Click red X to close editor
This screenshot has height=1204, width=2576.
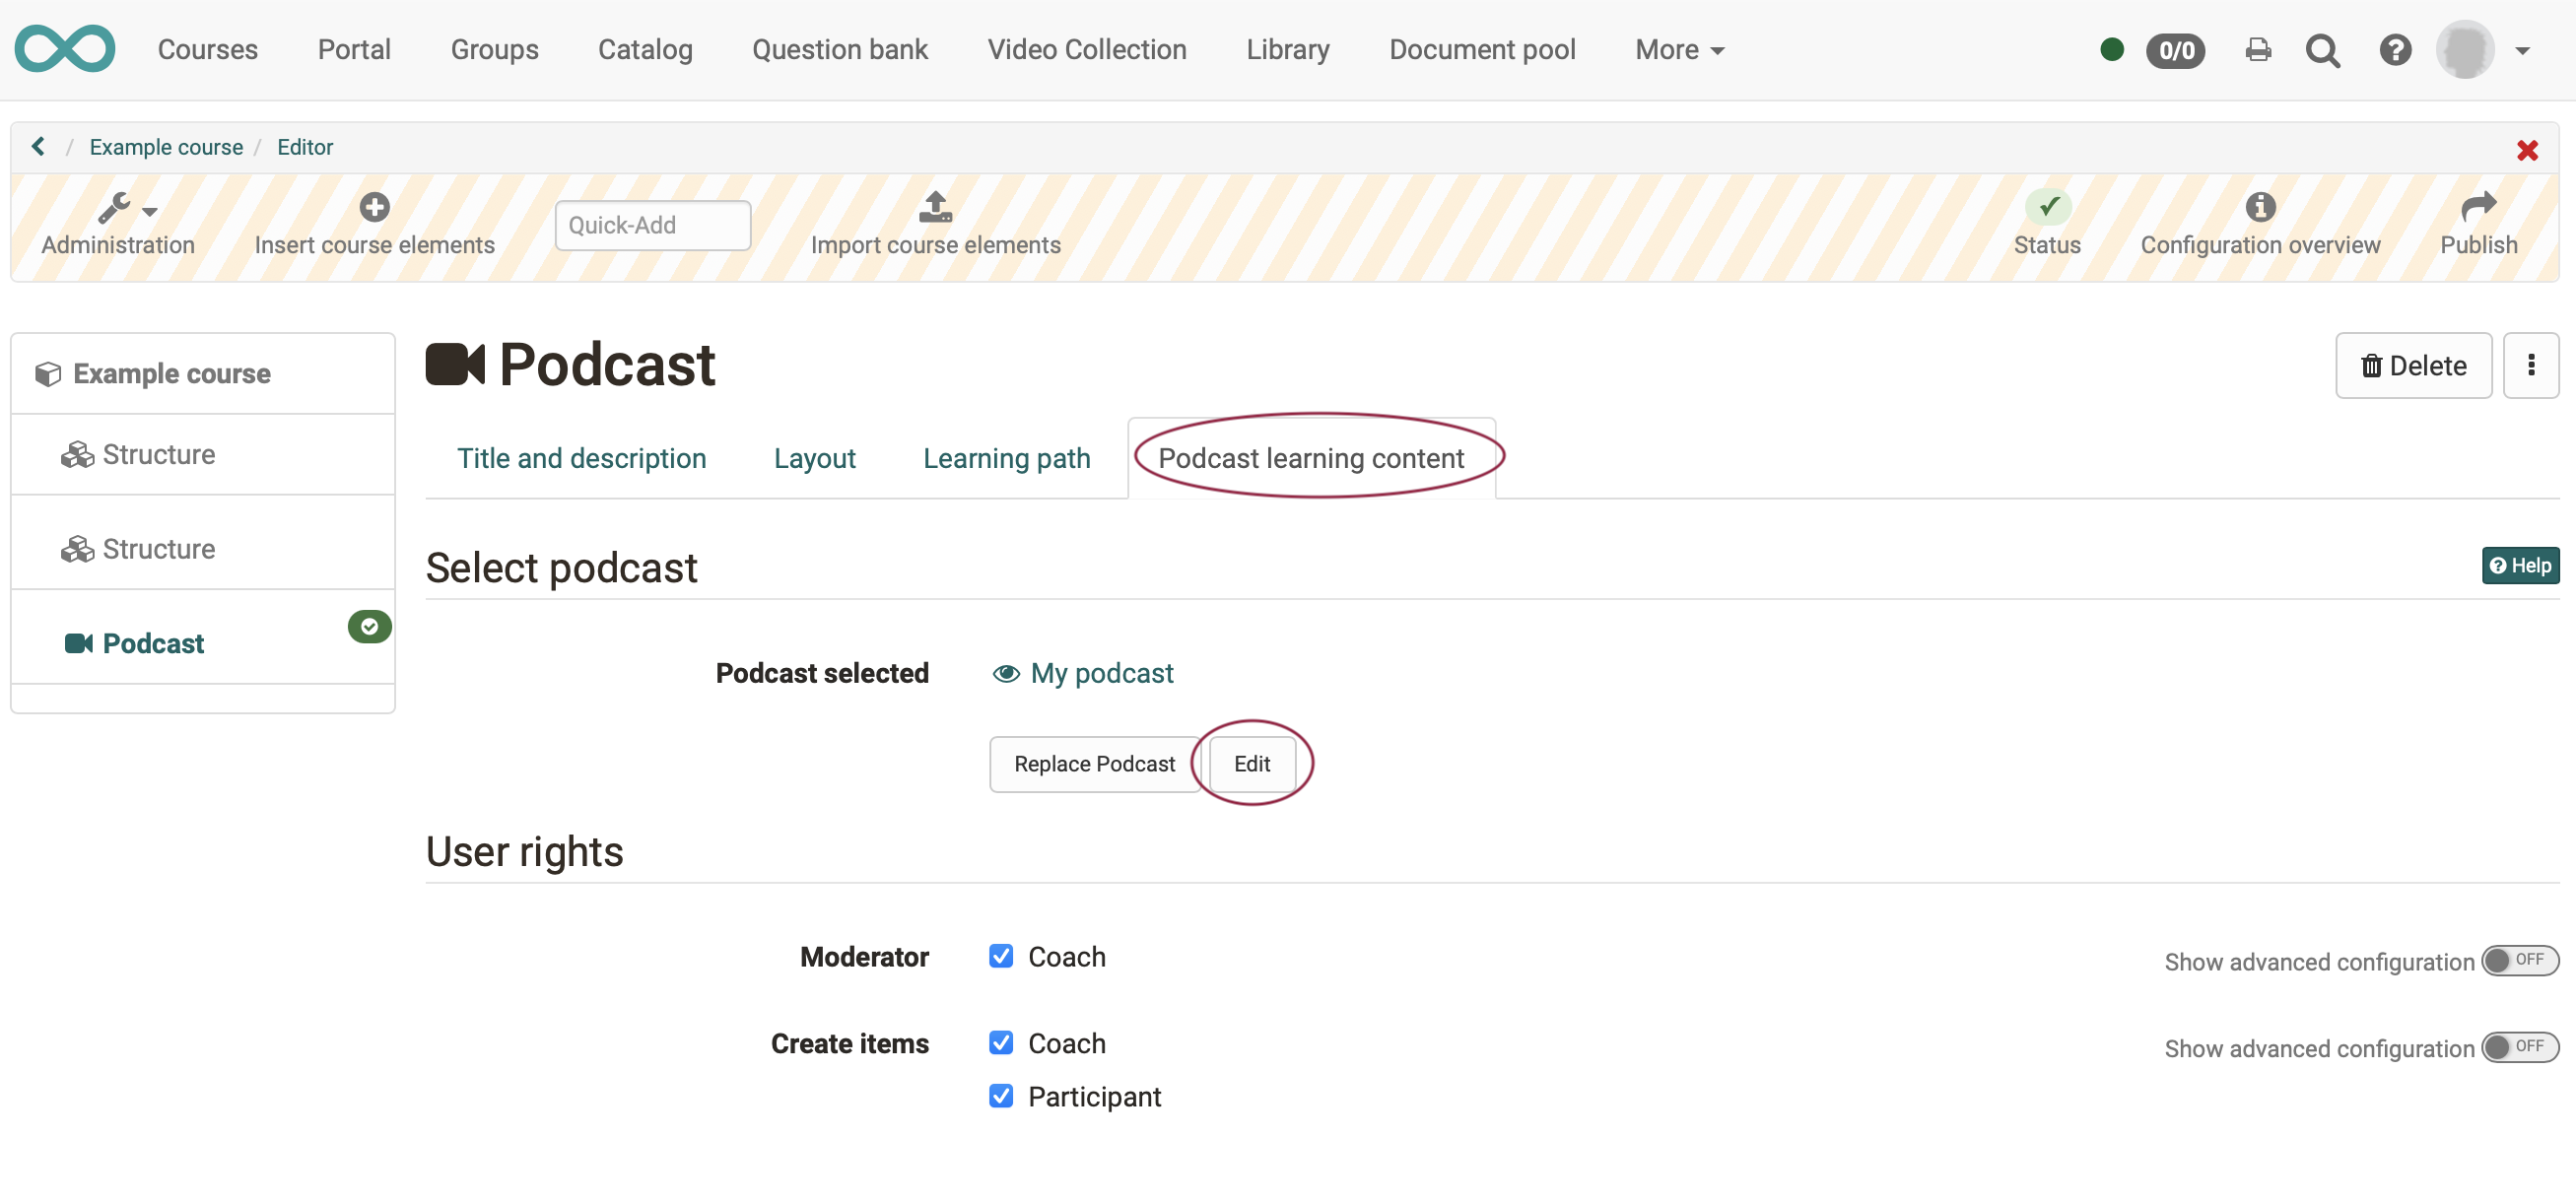(x=2526, y=151)
